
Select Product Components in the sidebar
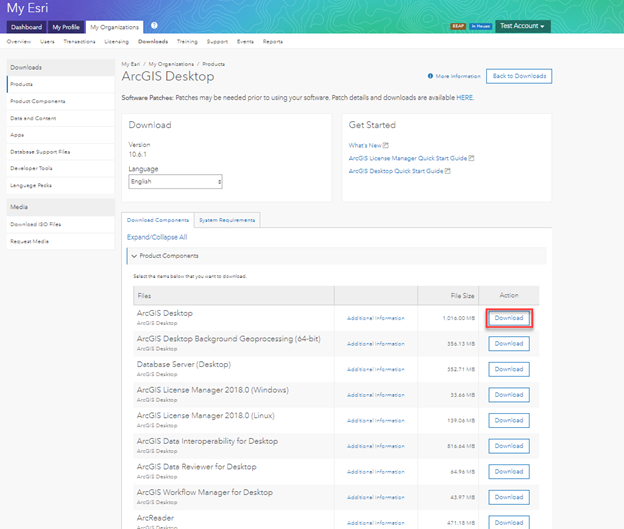point(60,102)
